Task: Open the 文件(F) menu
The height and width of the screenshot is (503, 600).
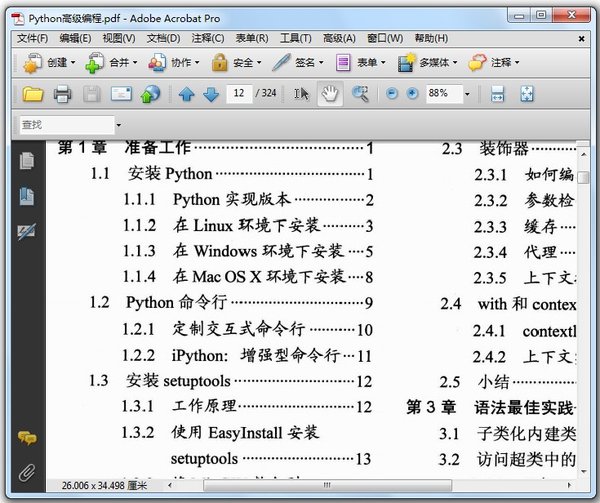Action: 33,38
